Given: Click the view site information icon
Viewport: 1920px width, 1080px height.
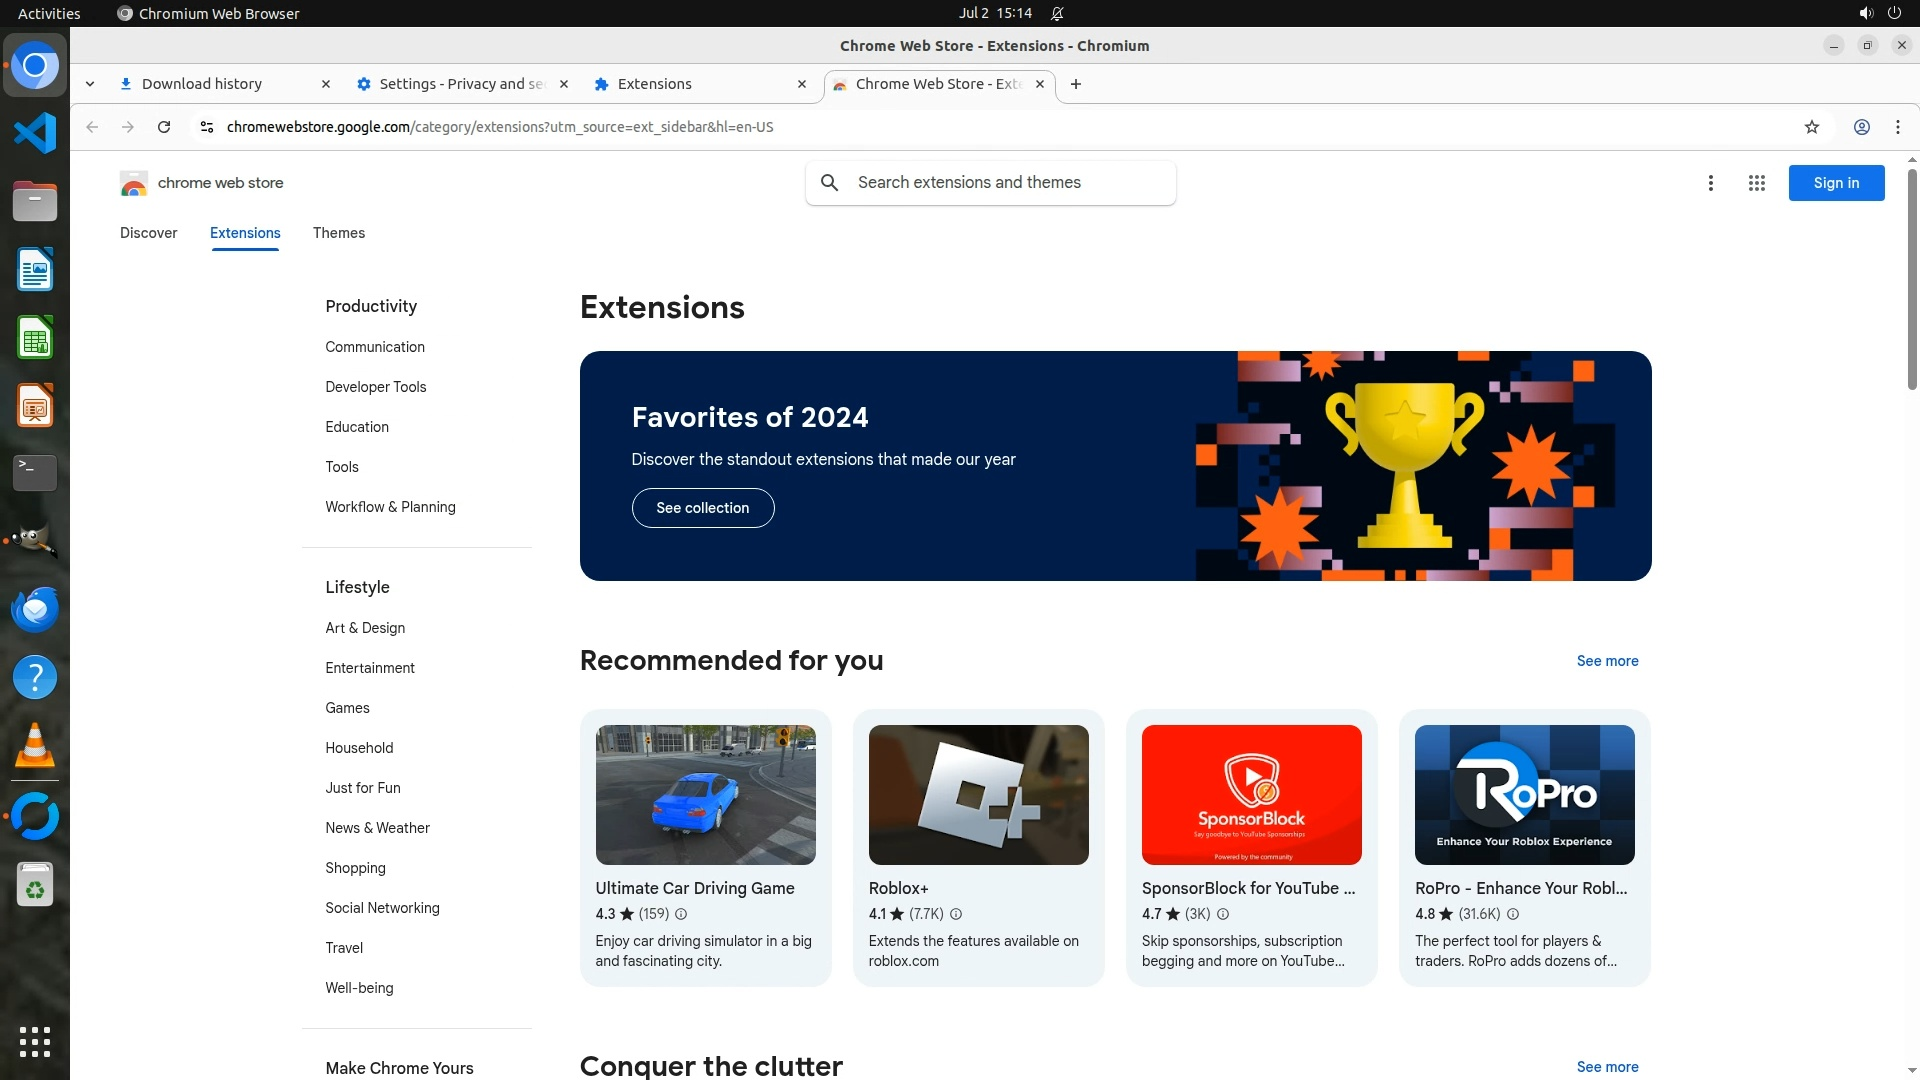Looking at the screenshot, I should point(206,127).
